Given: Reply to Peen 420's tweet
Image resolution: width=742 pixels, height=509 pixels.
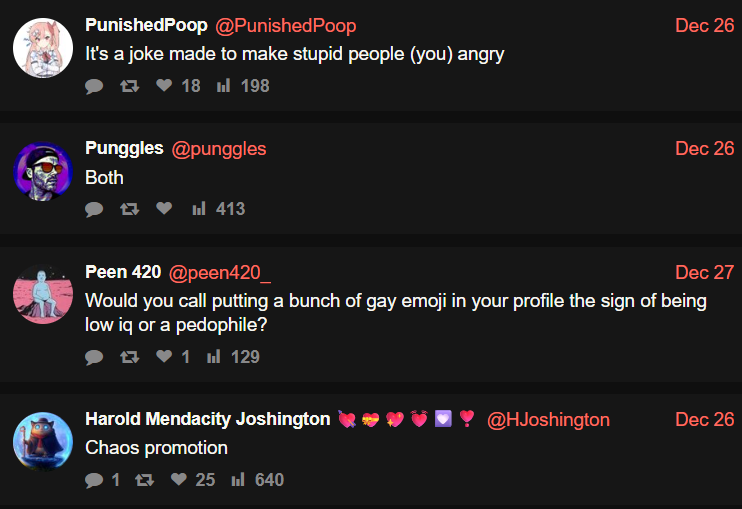Looking at the screenshot, I should point(94,357).
